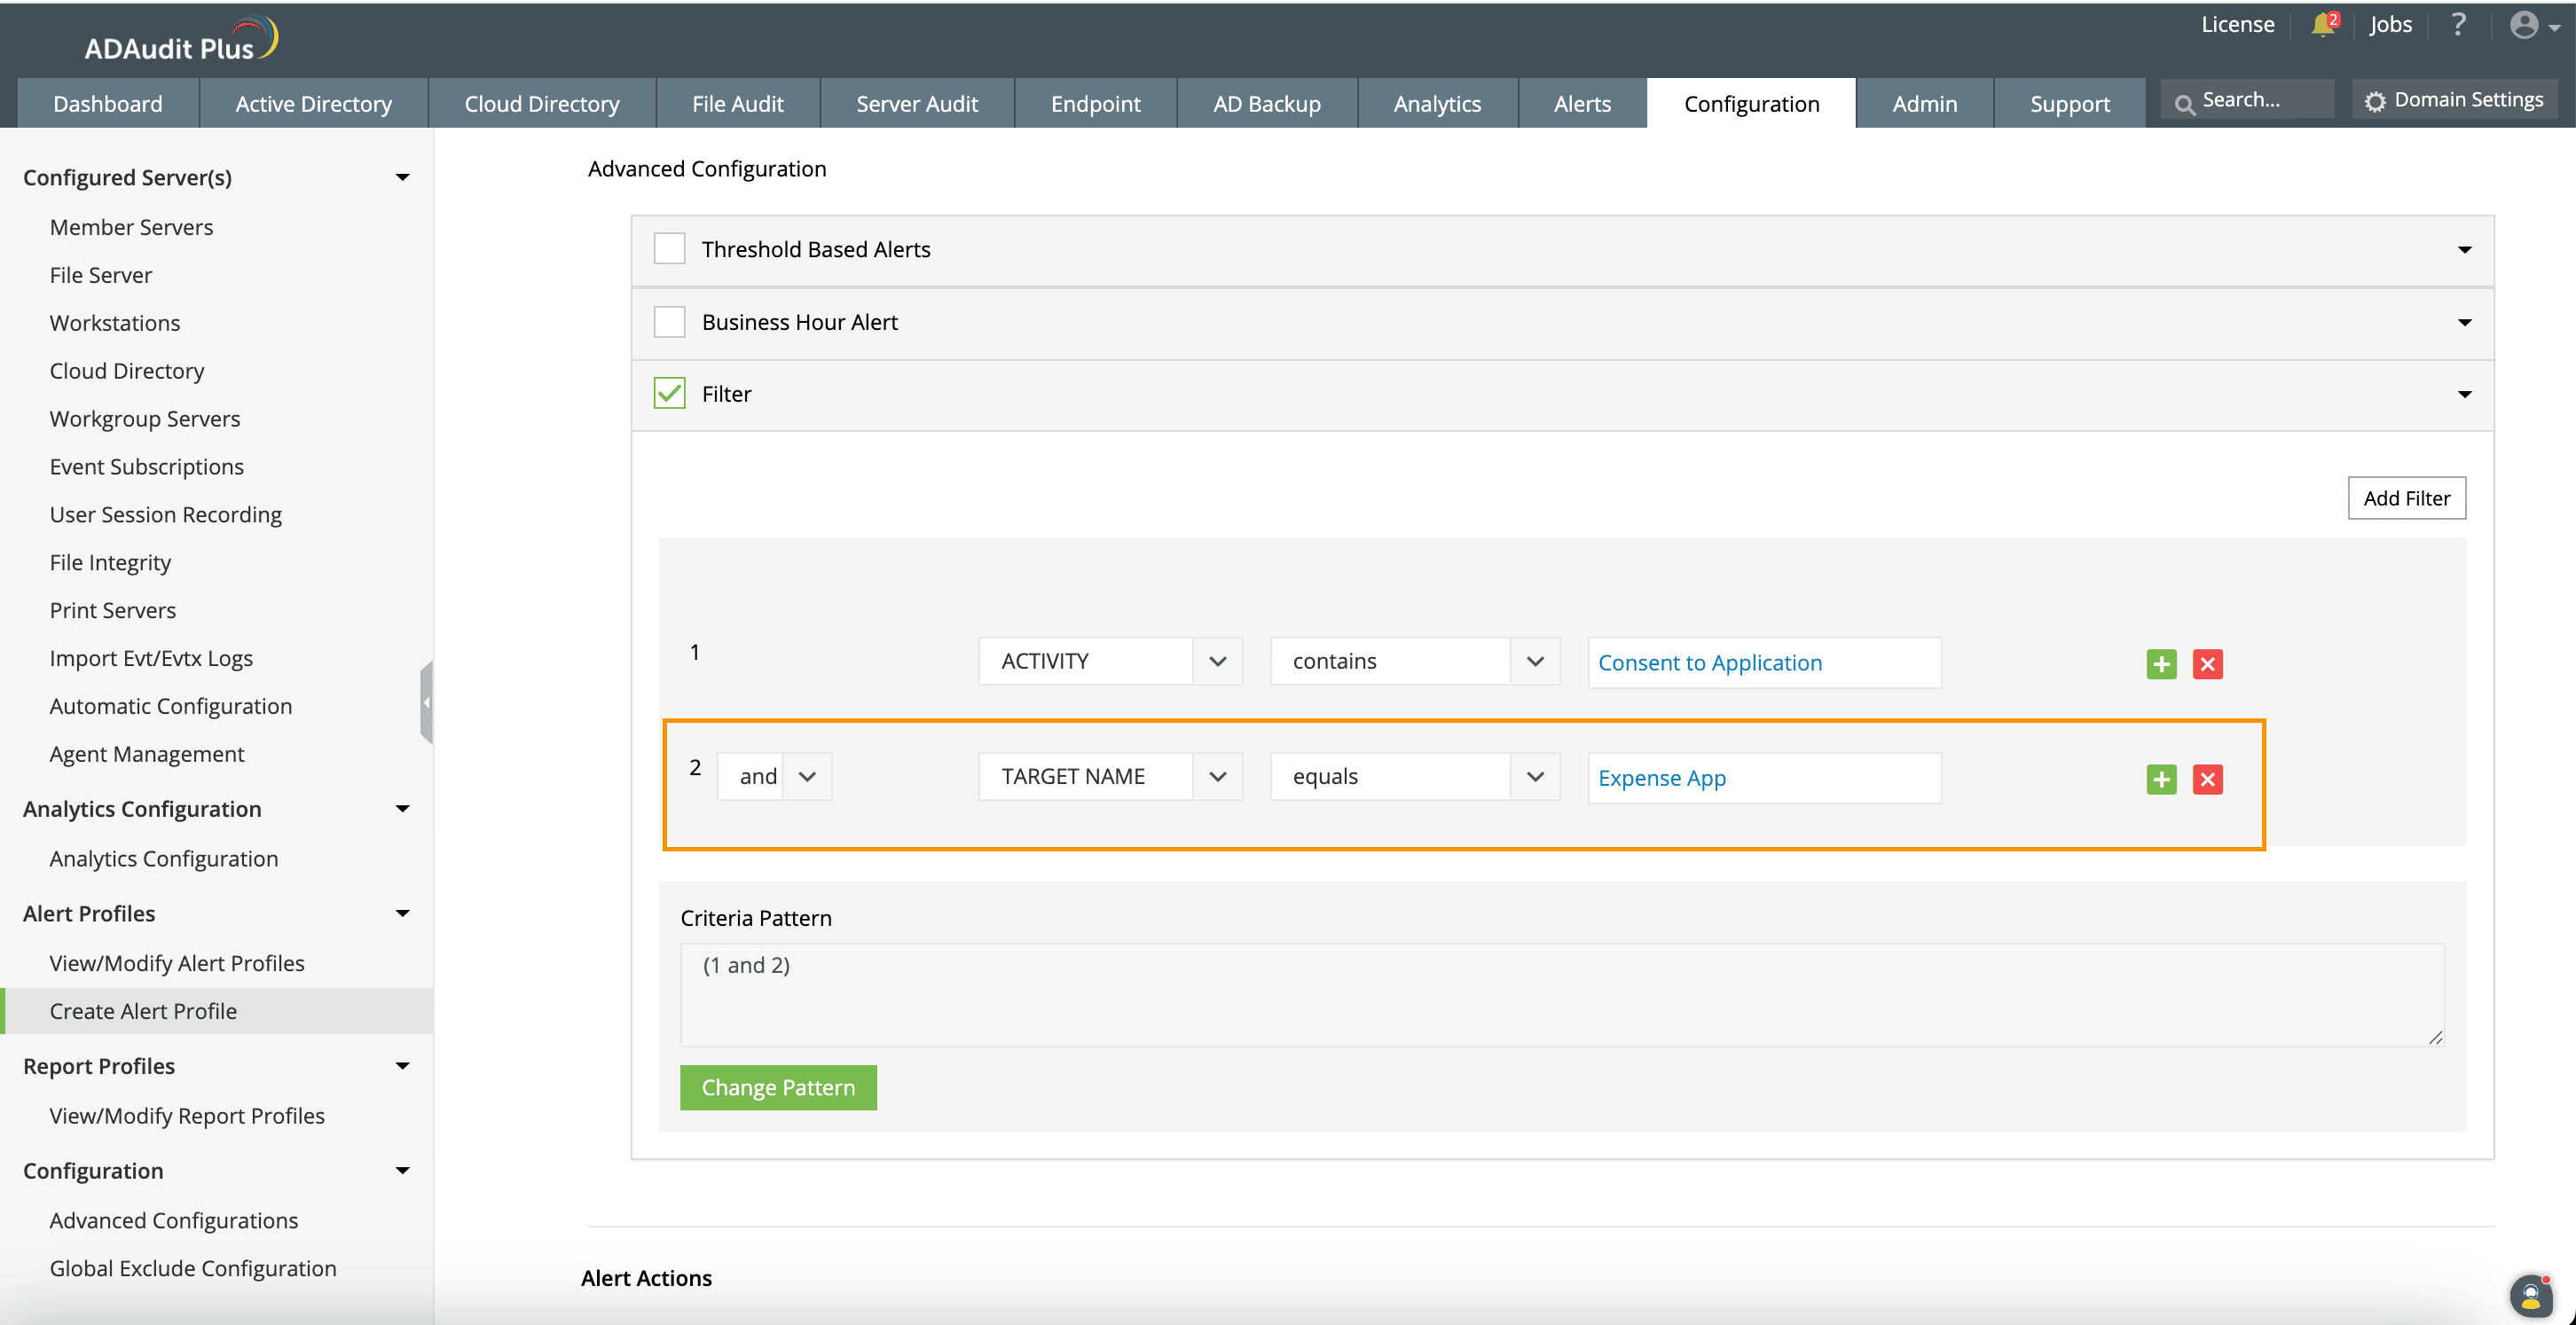The image size is (2576, 1325).
Task: Uncheck the Filter checkbox
Action: coord(669,393)
